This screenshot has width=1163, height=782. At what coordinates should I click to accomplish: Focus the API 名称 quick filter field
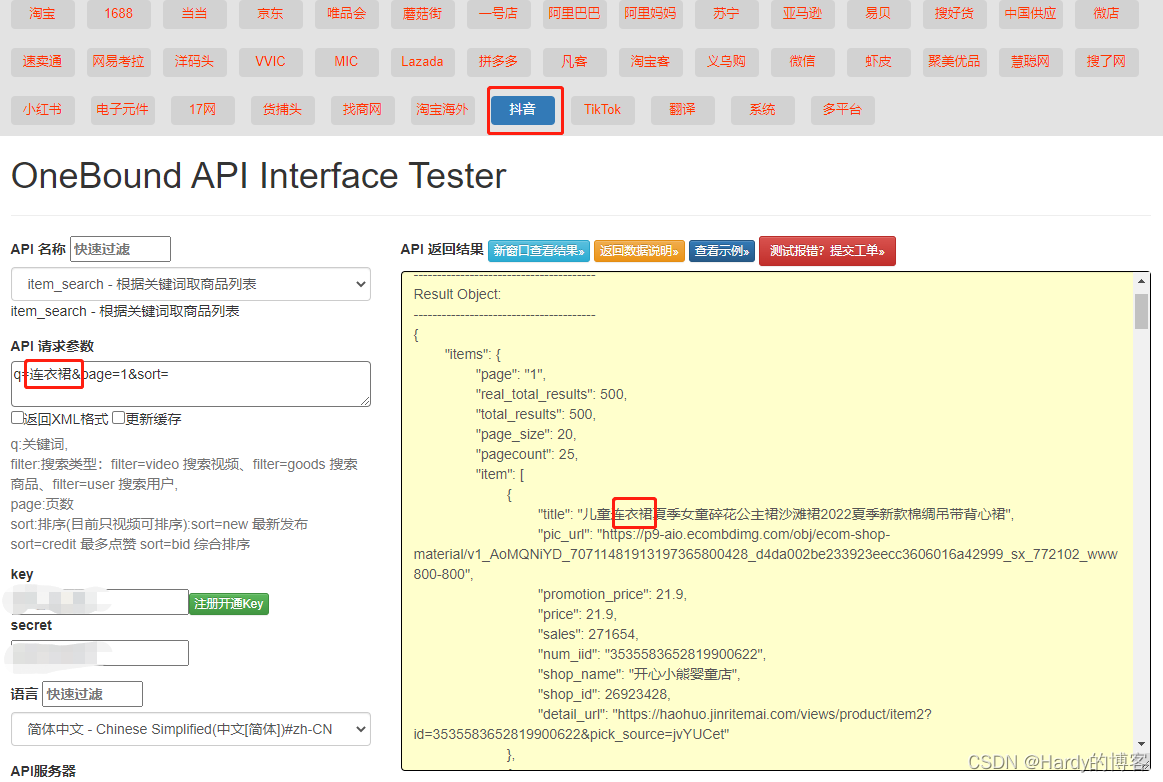[120, 249]
